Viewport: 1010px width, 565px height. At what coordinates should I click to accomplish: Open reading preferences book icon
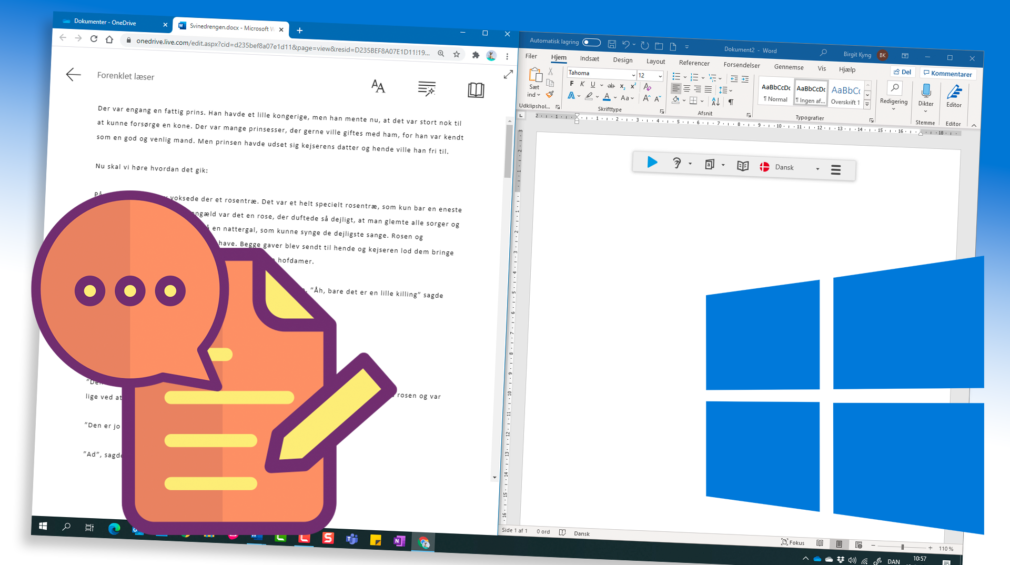[476, 90]
